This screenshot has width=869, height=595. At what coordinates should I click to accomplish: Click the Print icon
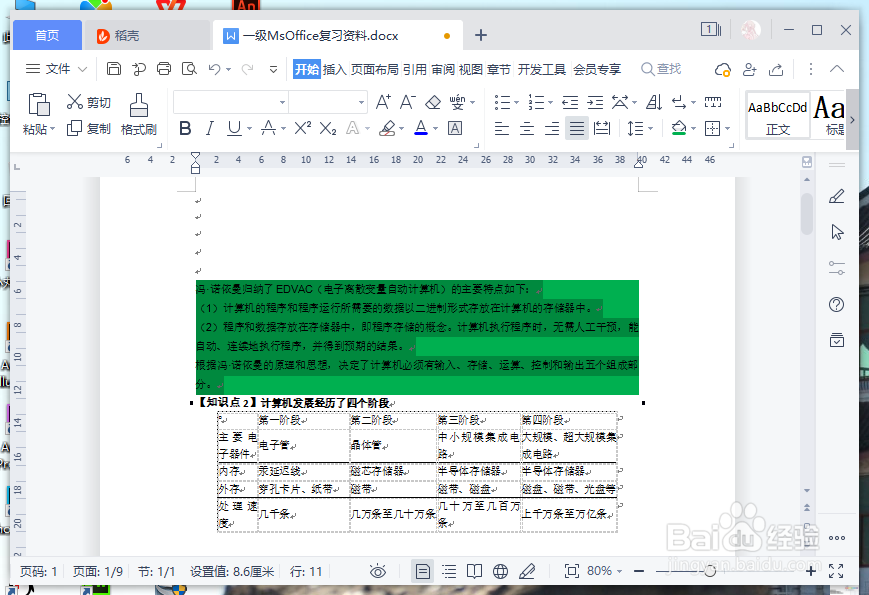[x=164, y=69]
